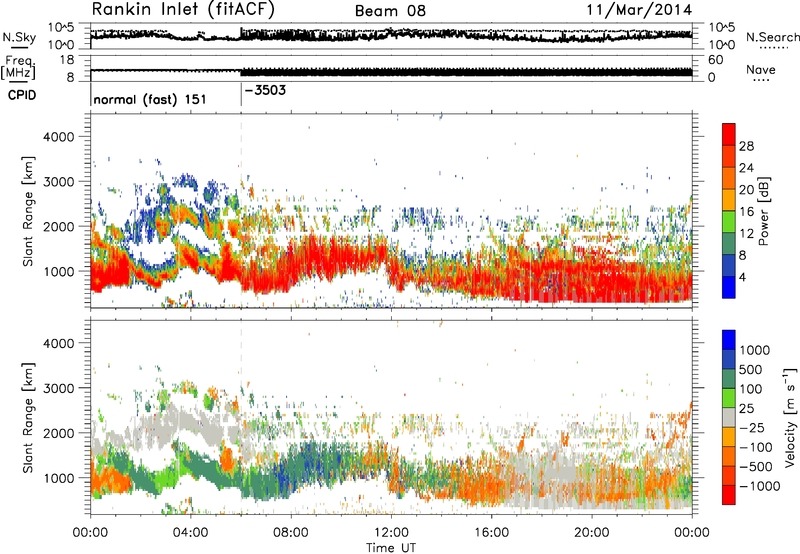Click the 'Slant Range [km]' label of power panel

tap(28, 211)
